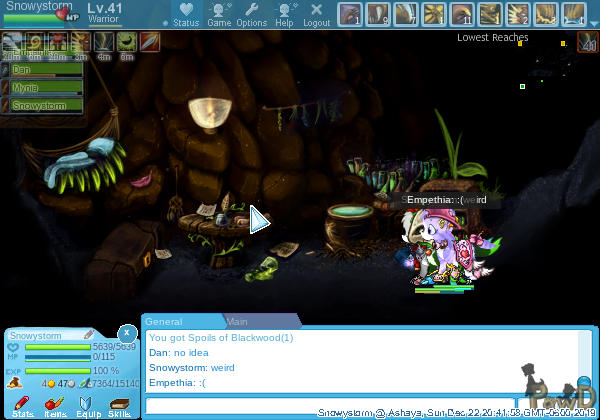Open the Options wrench menu

pos(251,13)
